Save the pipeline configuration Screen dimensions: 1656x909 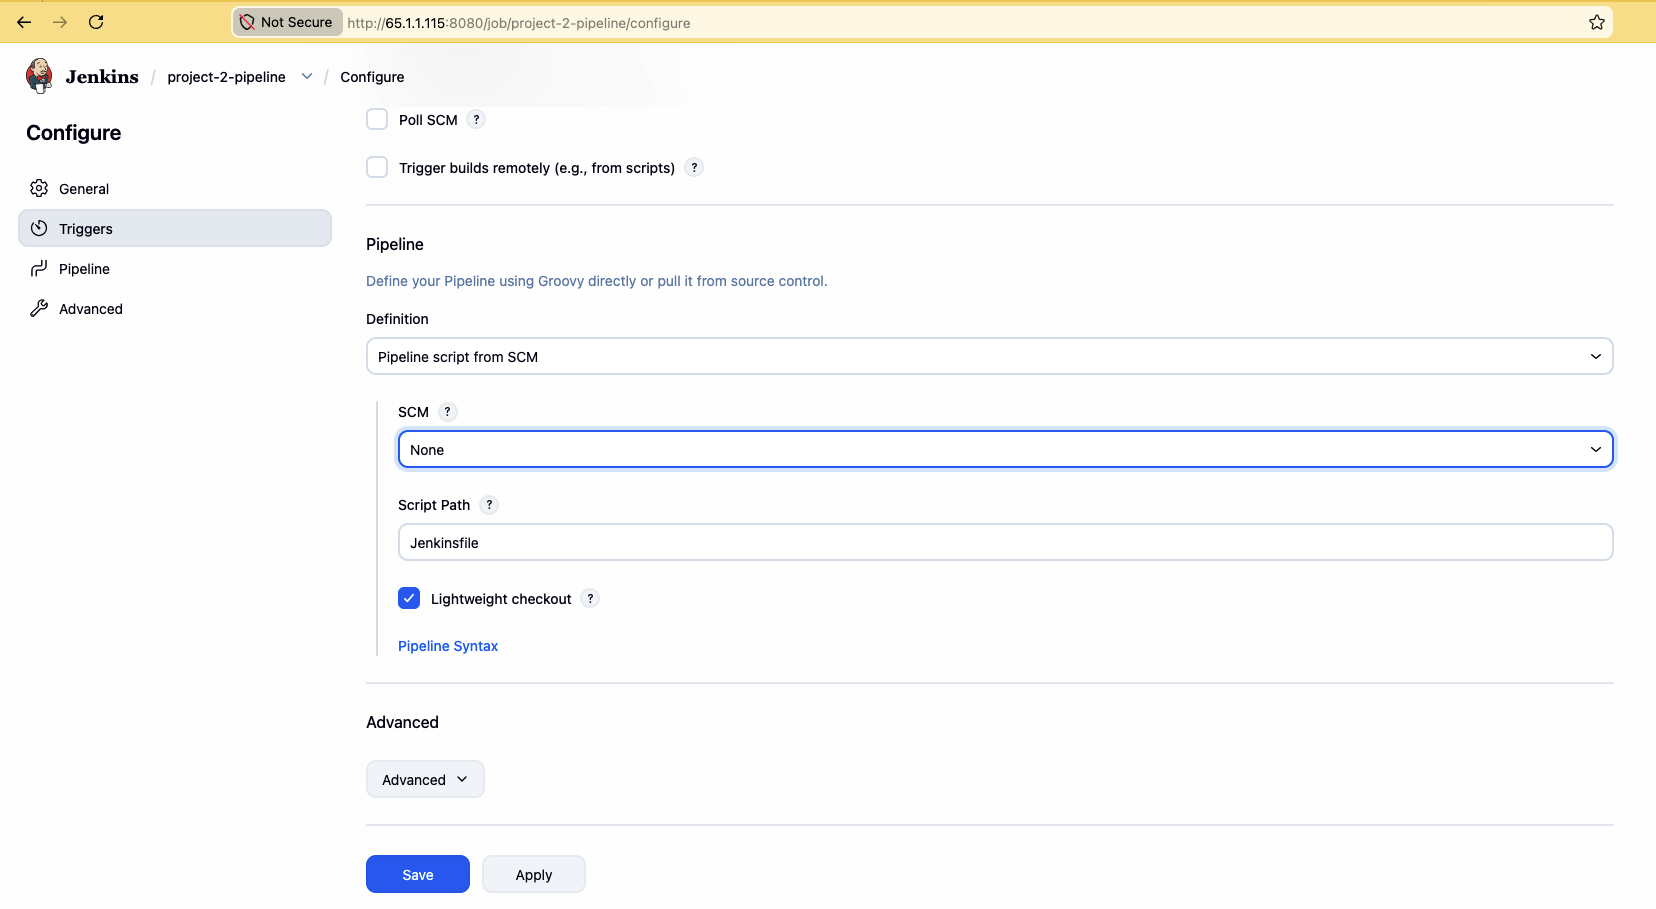[x=418, y=874]
